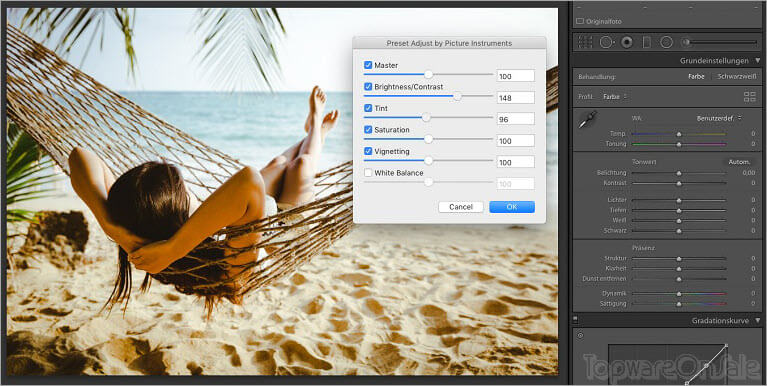Click the Saturation slider handle in dialog
The width and height of the screenshot is (767, 386).
click(429, 139)
